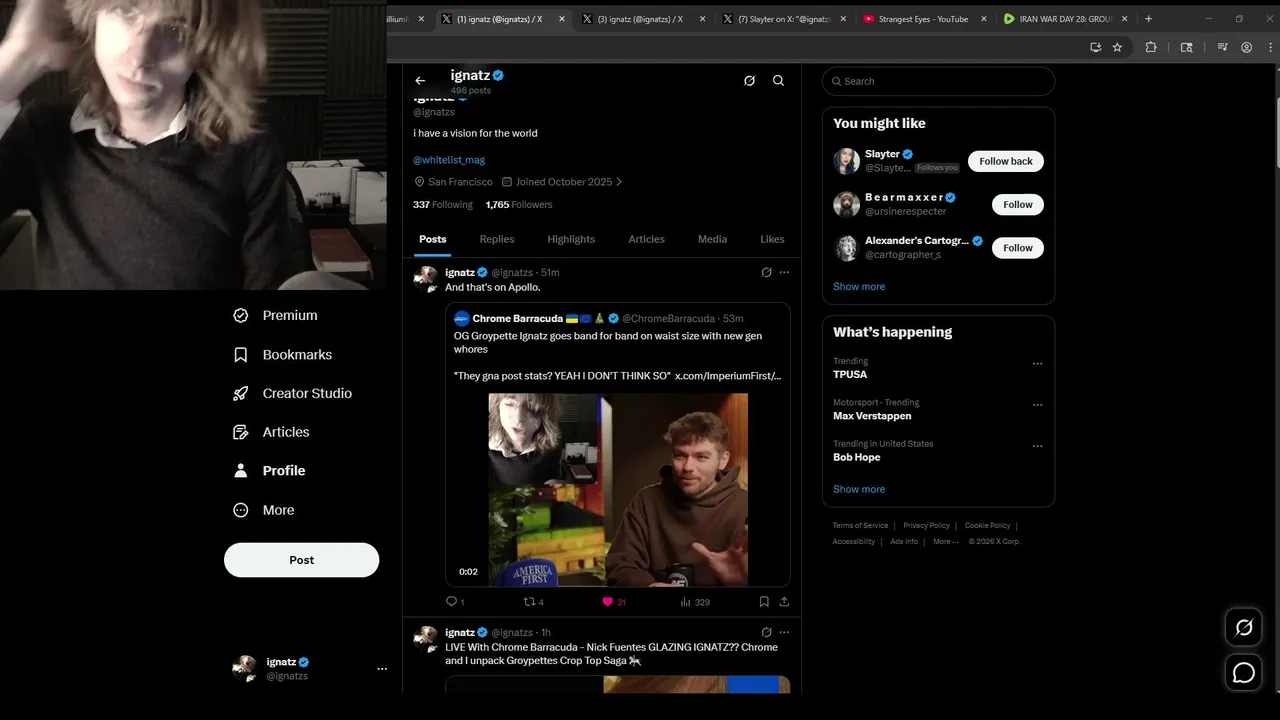Bookmark this page with star icon
The width and height of the screenshot is (1280, 720).
(x=1117, y=47)
